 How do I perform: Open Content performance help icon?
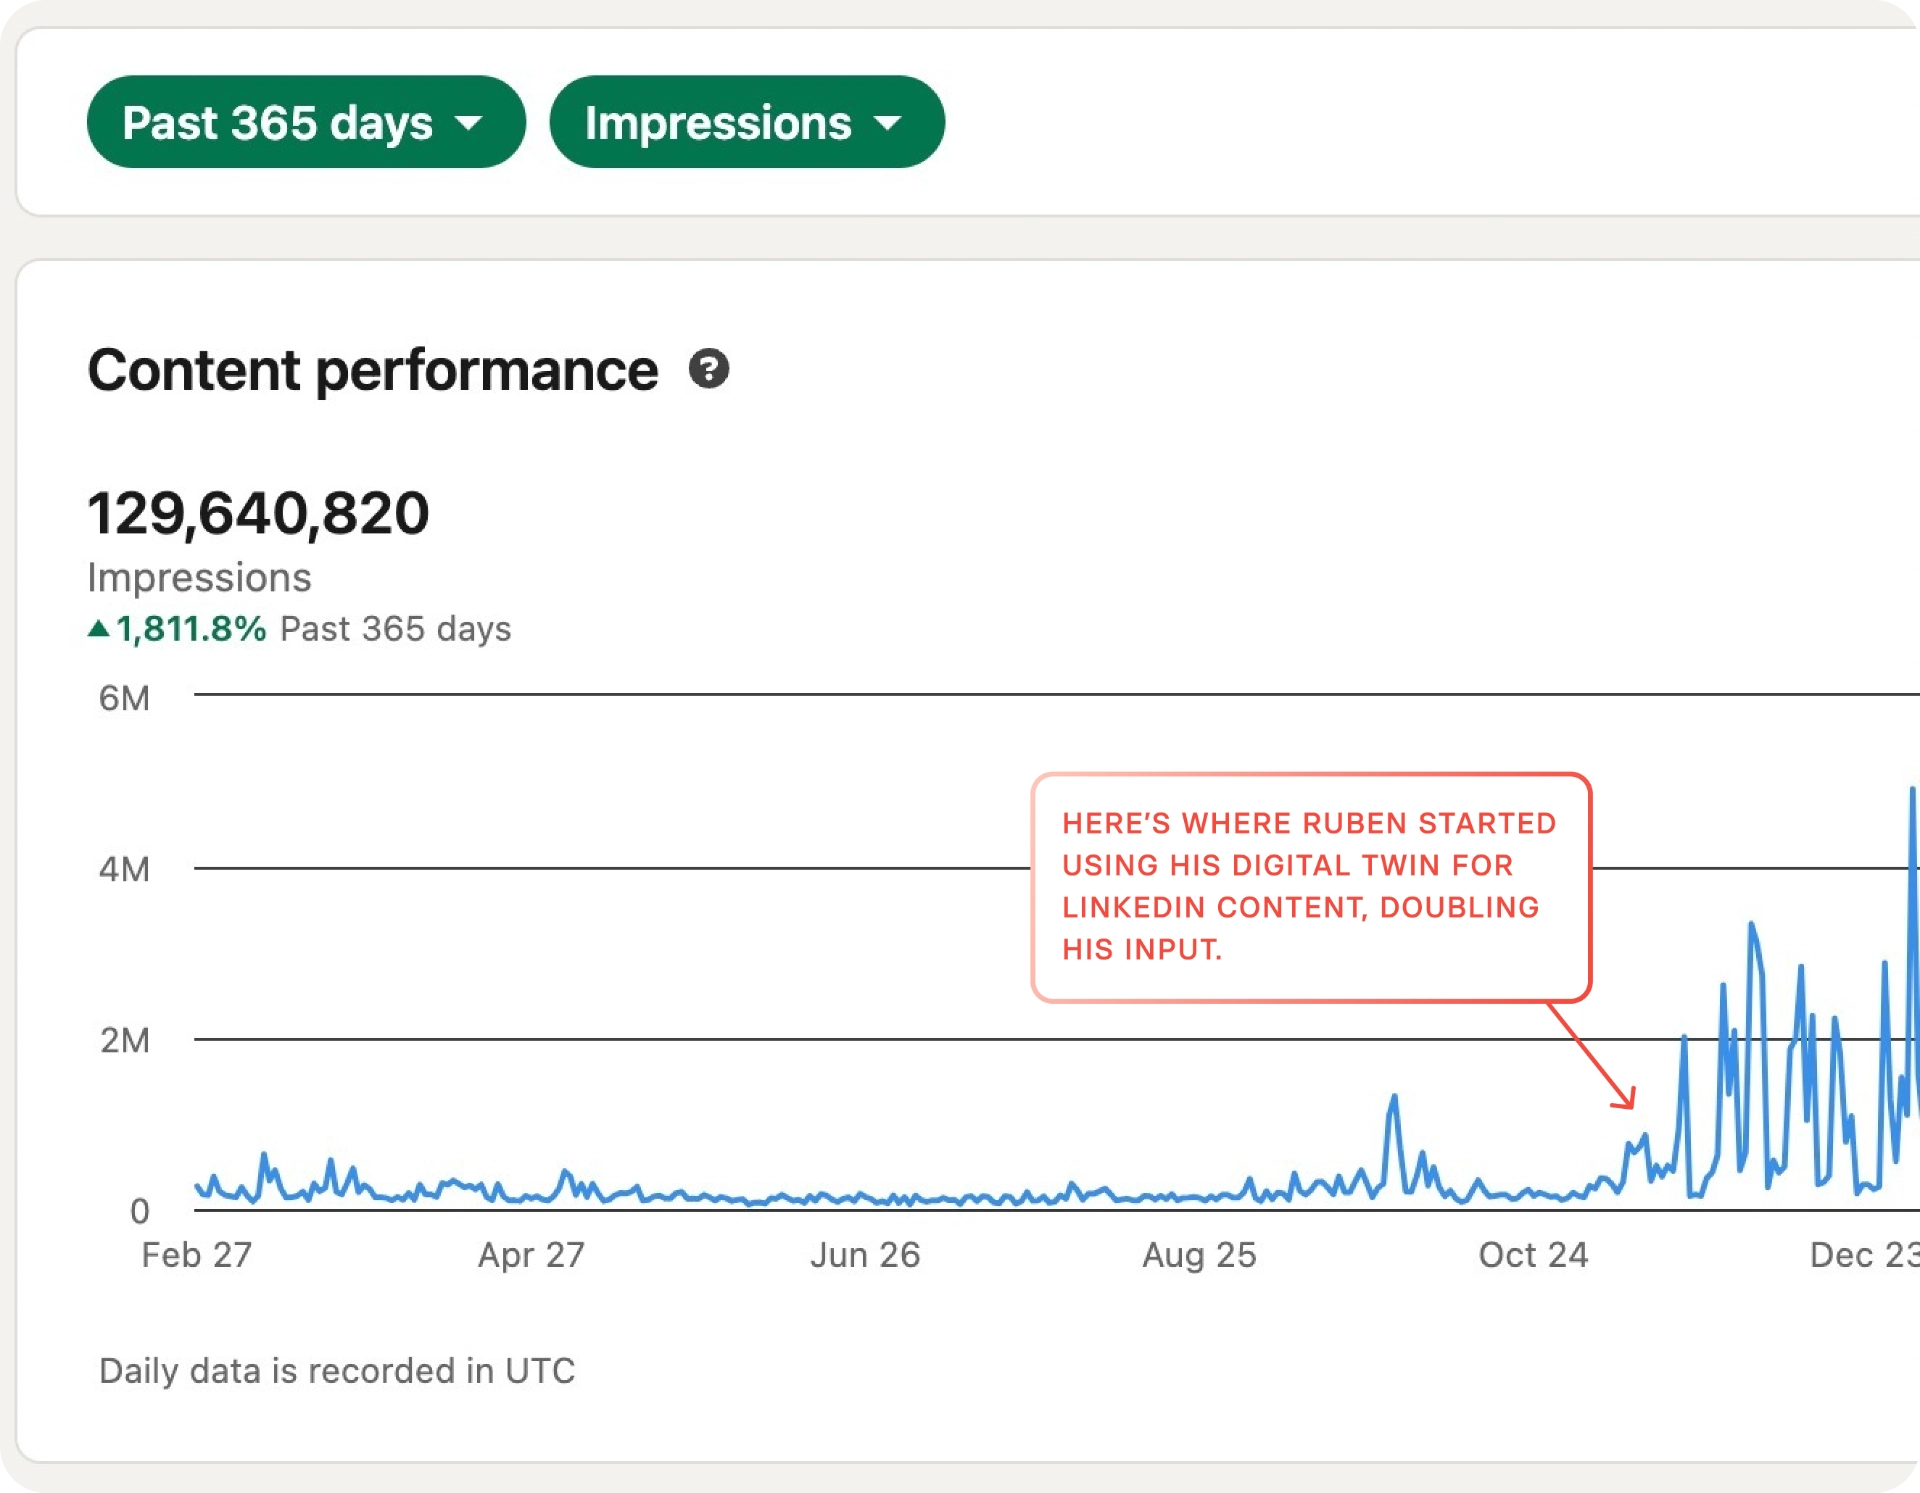(x=708, y=369)
